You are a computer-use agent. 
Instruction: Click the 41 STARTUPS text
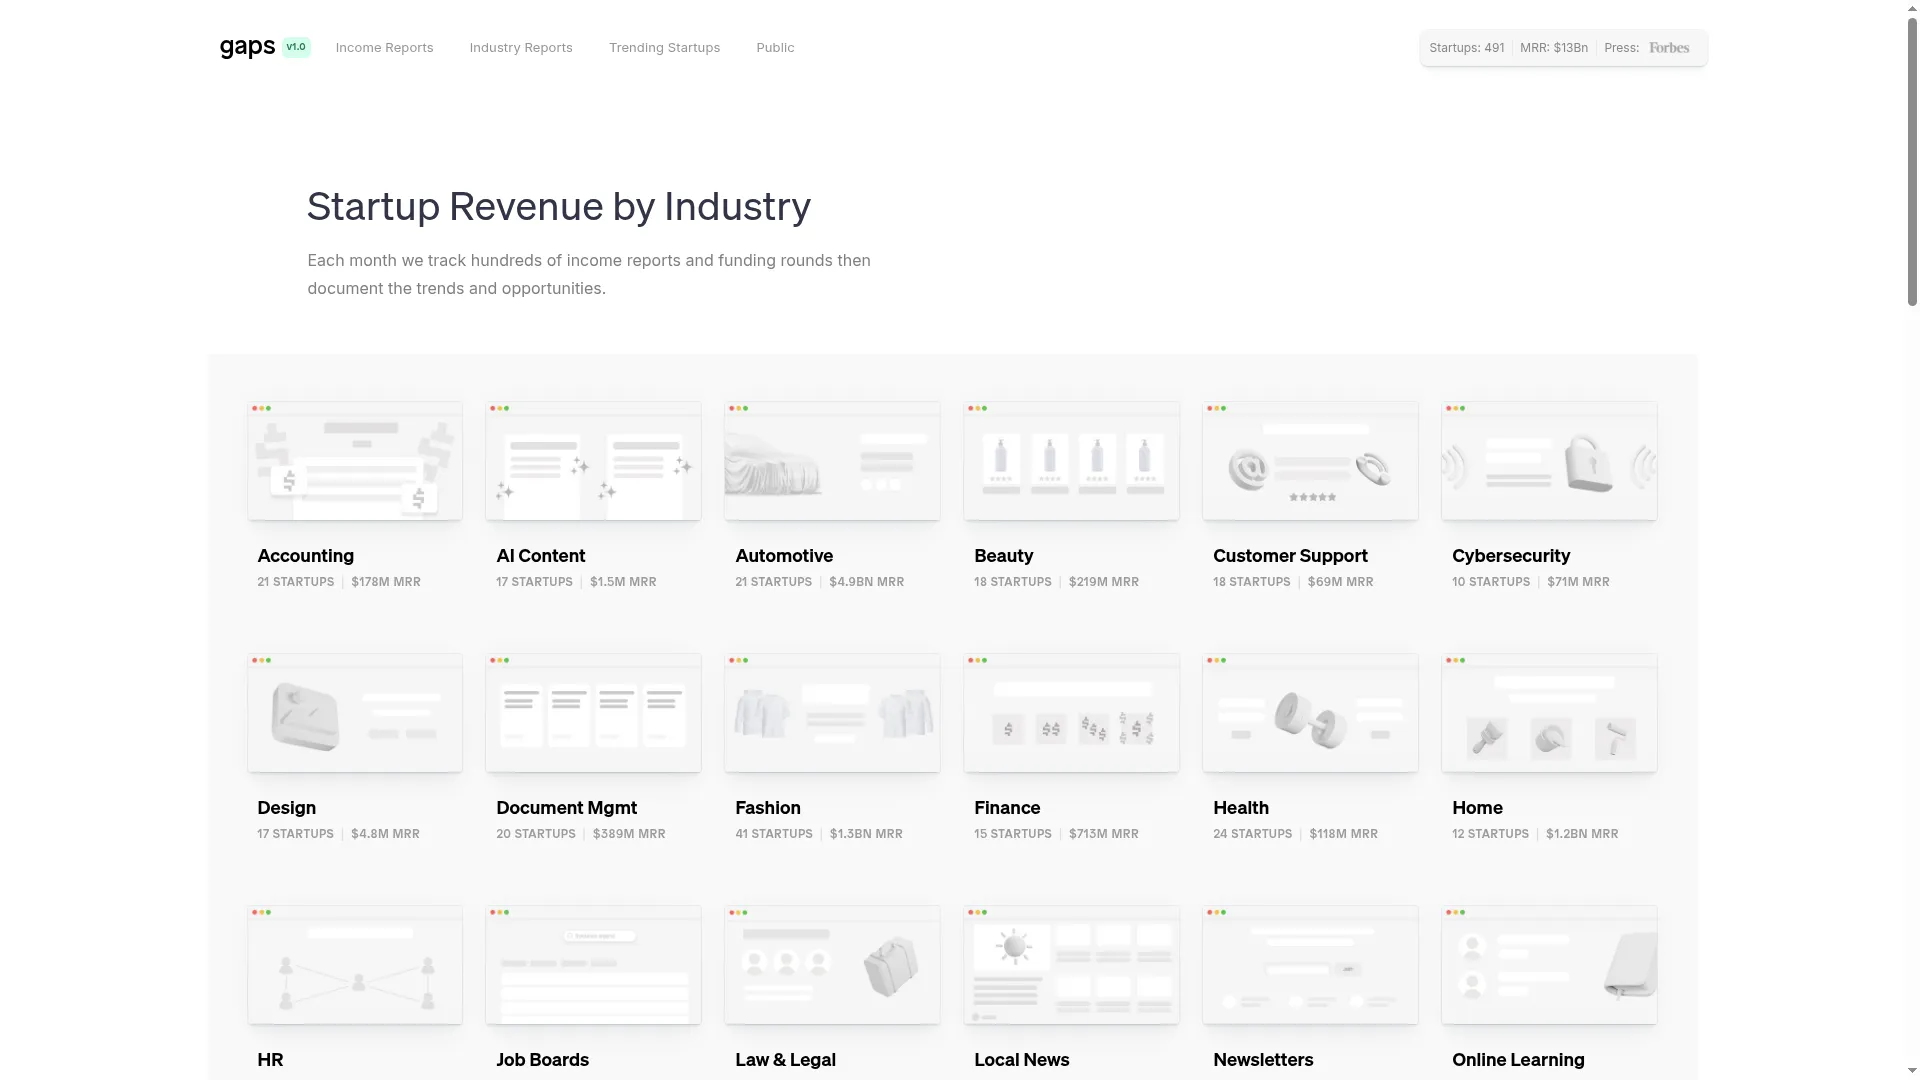coord(774,834)
